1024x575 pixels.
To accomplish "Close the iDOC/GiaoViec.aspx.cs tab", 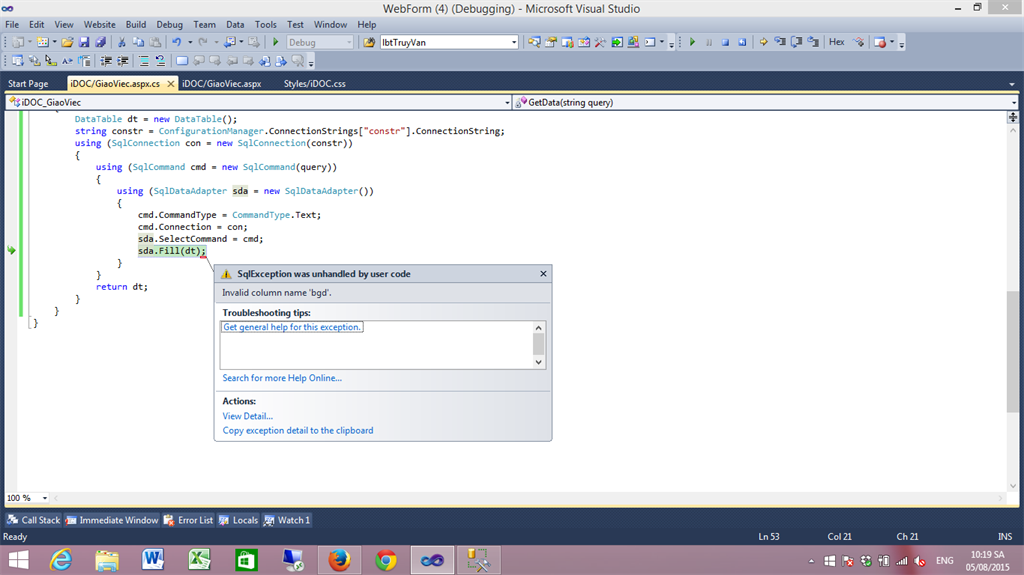I will 170,84.
